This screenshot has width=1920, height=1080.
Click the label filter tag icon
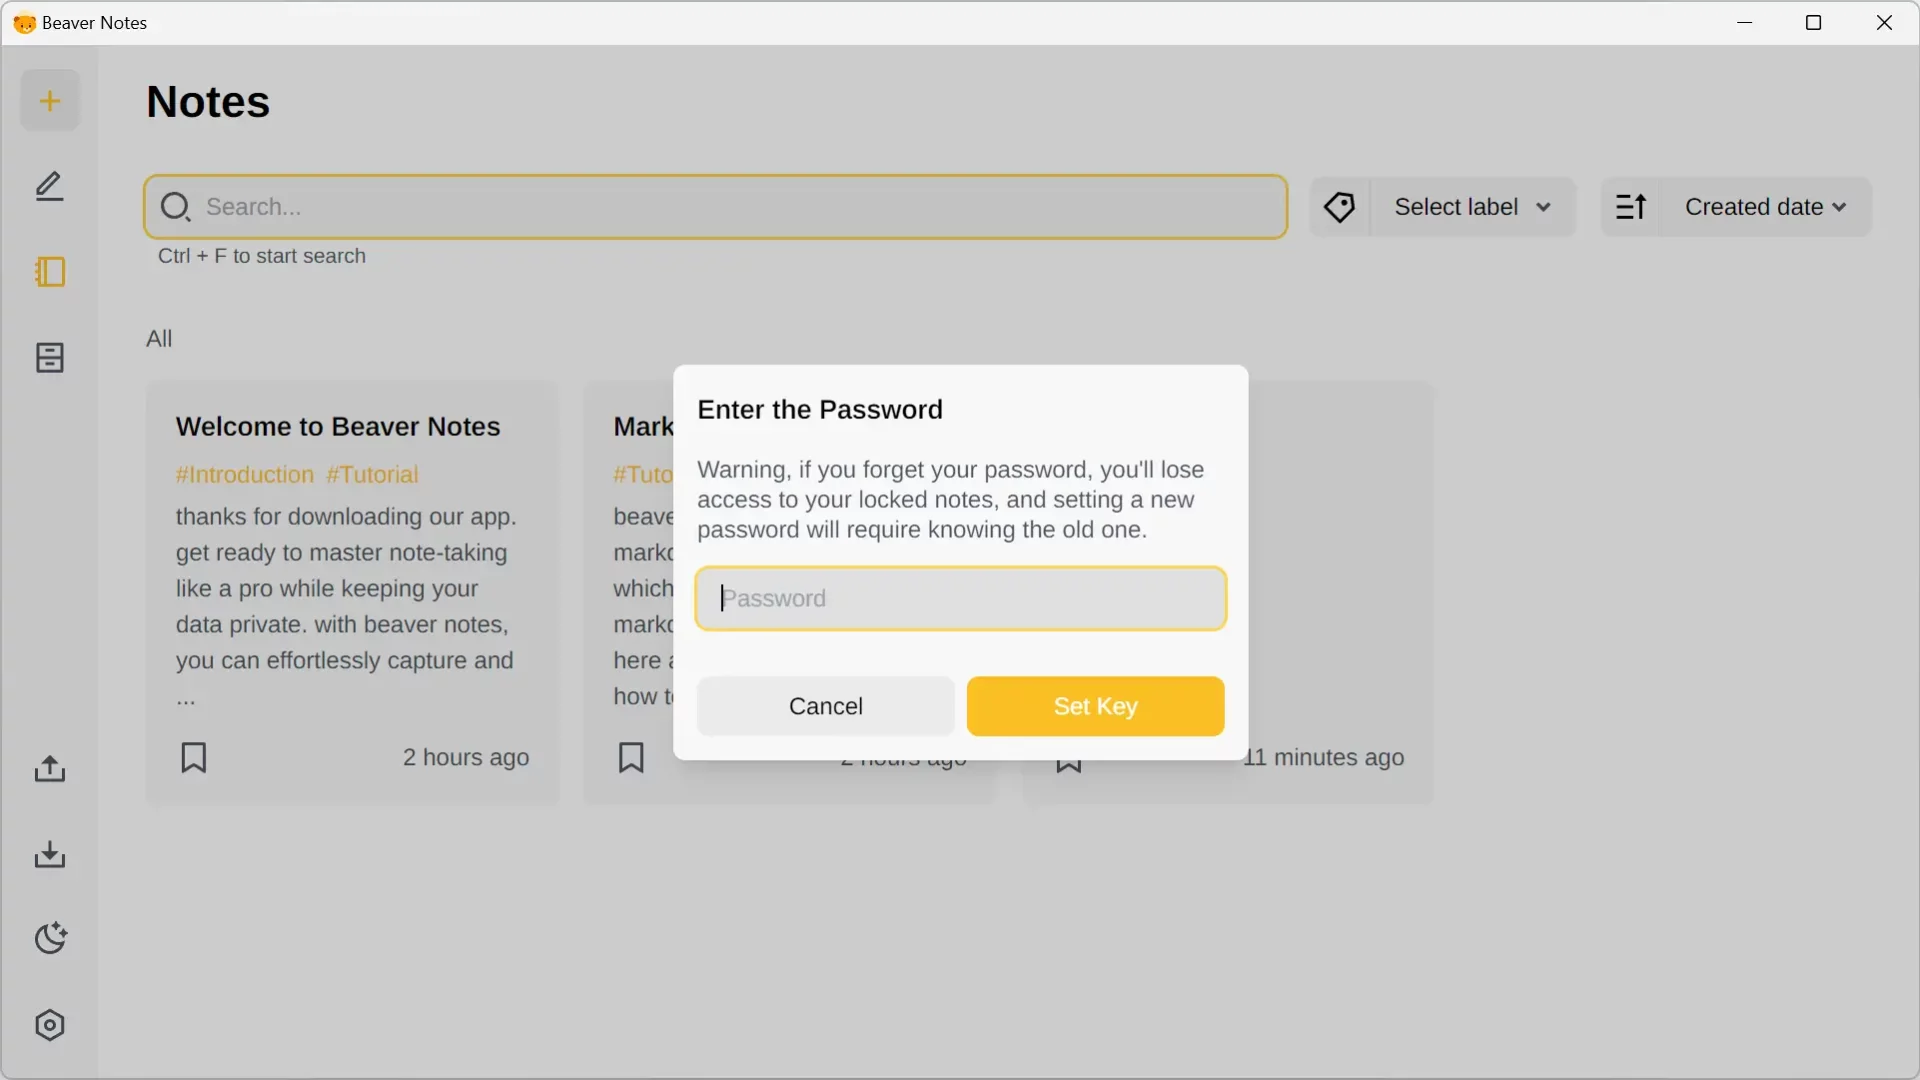point(1340,206)
